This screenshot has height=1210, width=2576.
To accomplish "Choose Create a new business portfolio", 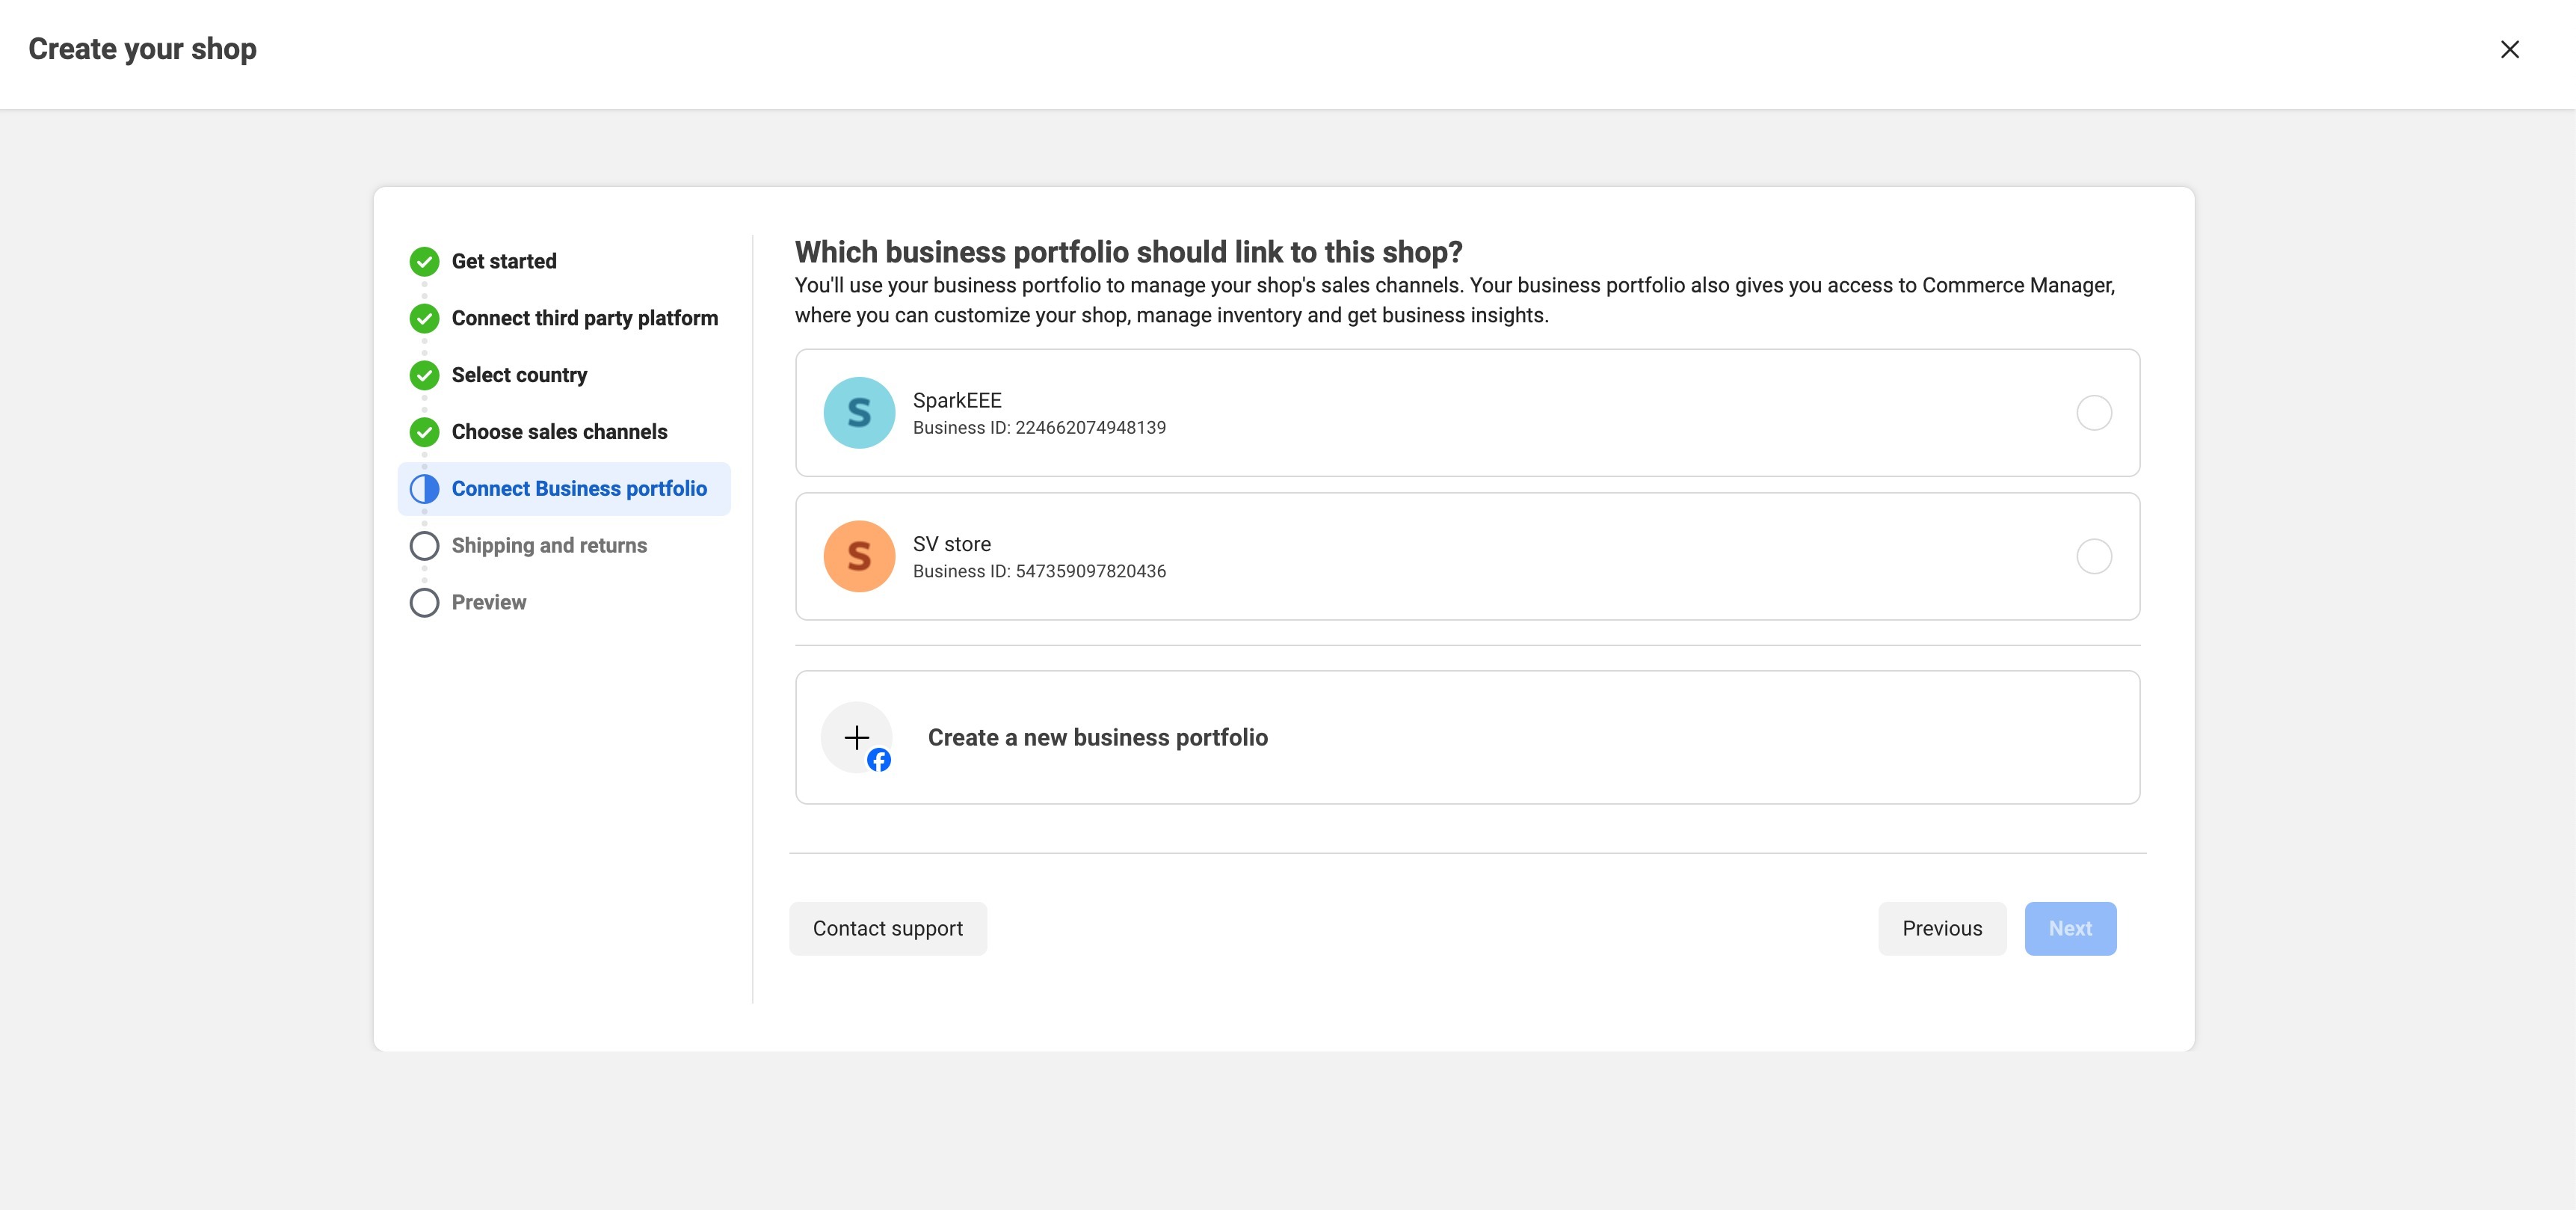I will tap(1097, 738).
